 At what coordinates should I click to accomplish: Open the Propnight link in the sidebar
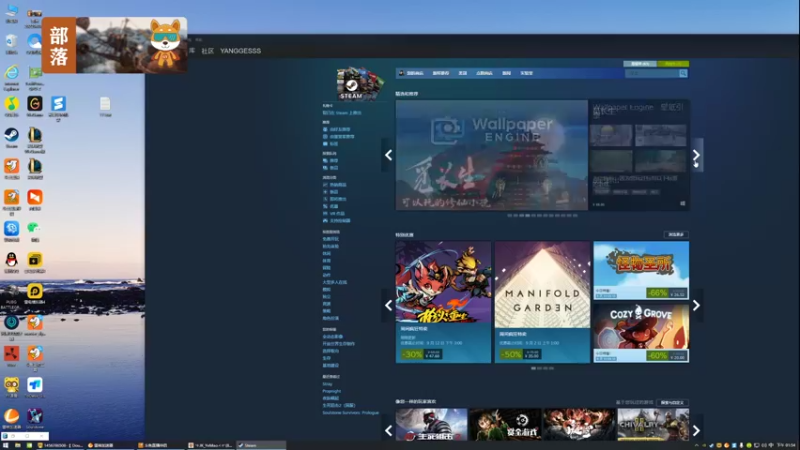(332, 391)
